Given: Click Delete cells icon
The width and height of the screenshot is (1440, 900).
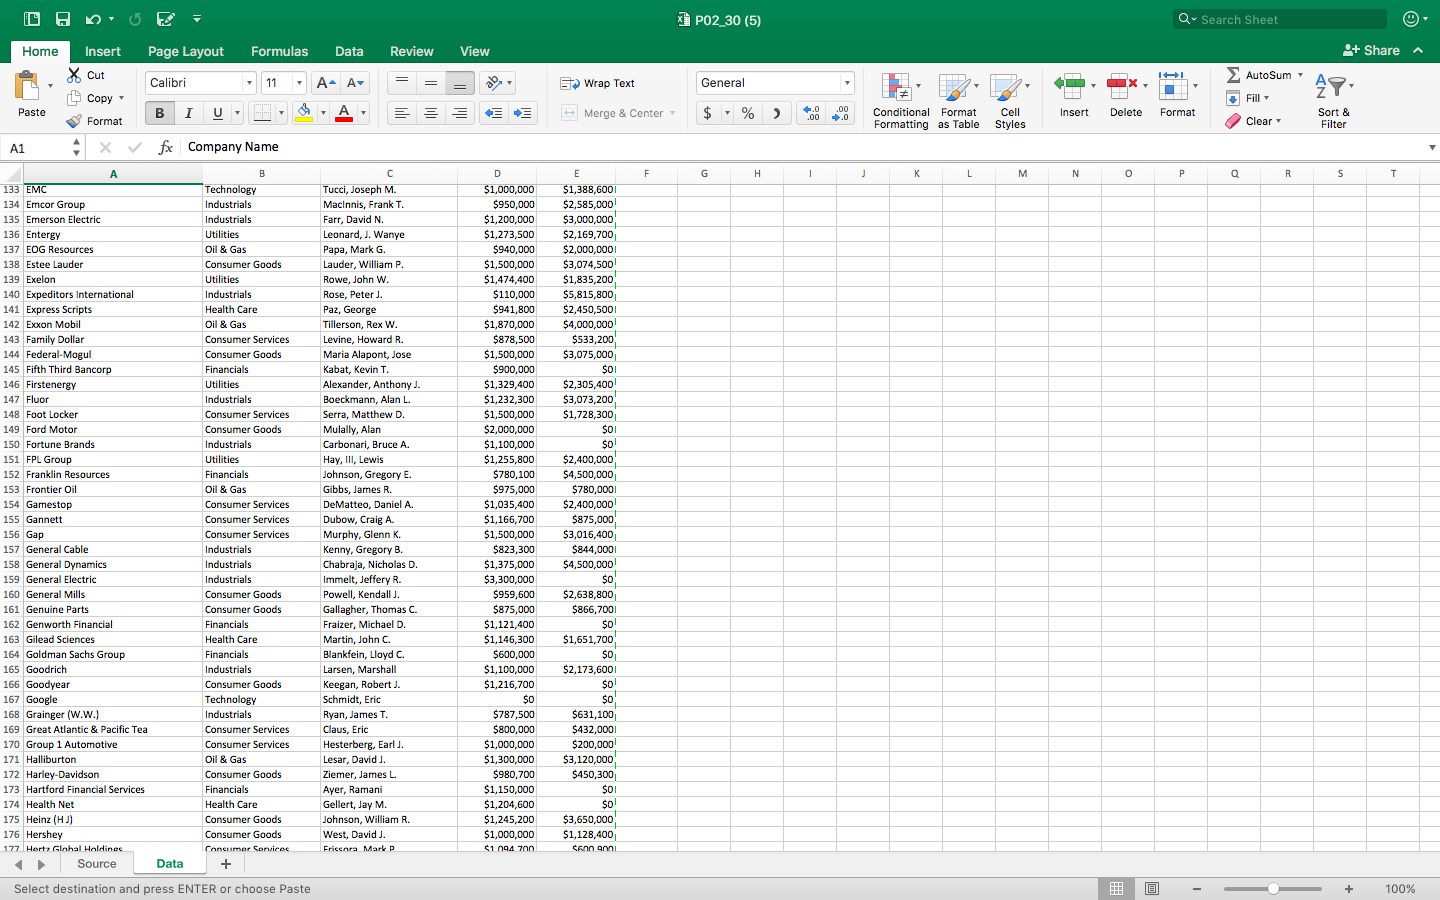Looking at the screenshot, I should coord(1121,86).
